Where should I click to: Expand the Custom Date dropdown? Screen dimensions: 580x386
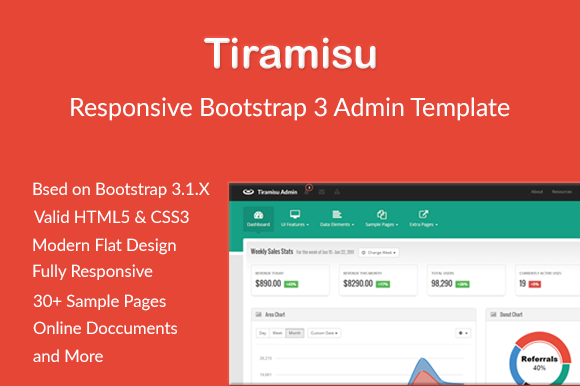(x=324, y=333)
